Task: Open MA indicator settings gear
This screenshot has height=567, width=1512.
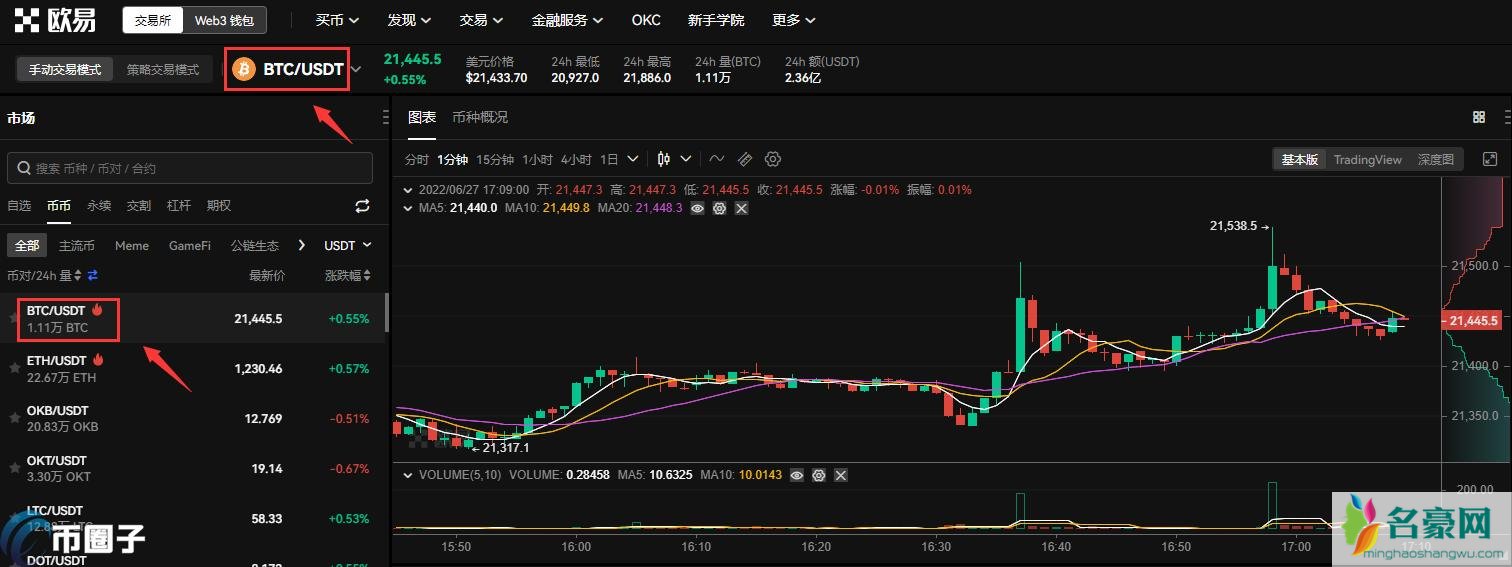Action: pos(719,208)
